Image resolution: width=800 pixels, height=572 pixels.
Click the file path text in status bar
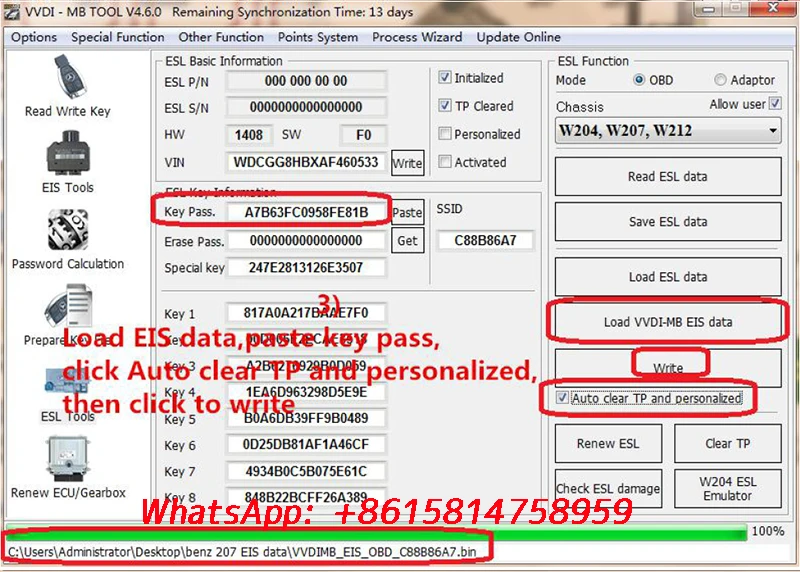pos(242,552)
